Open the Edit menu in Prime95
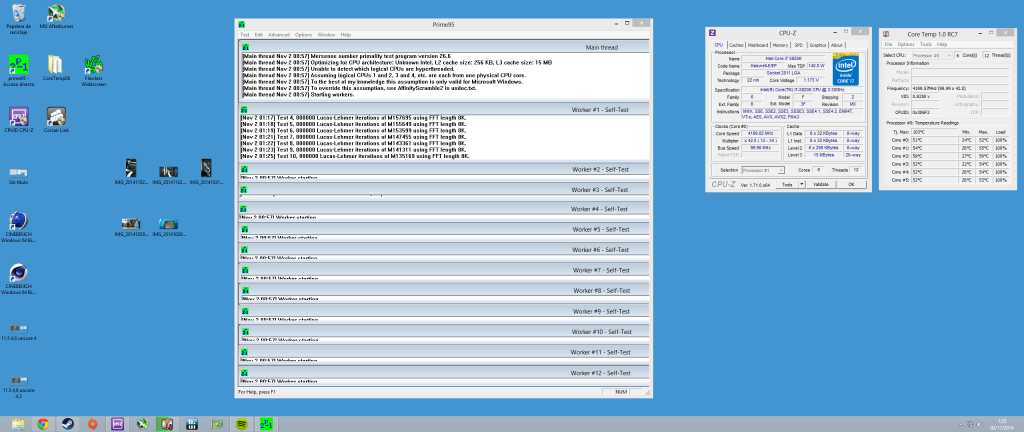 [x=259, y=35]
